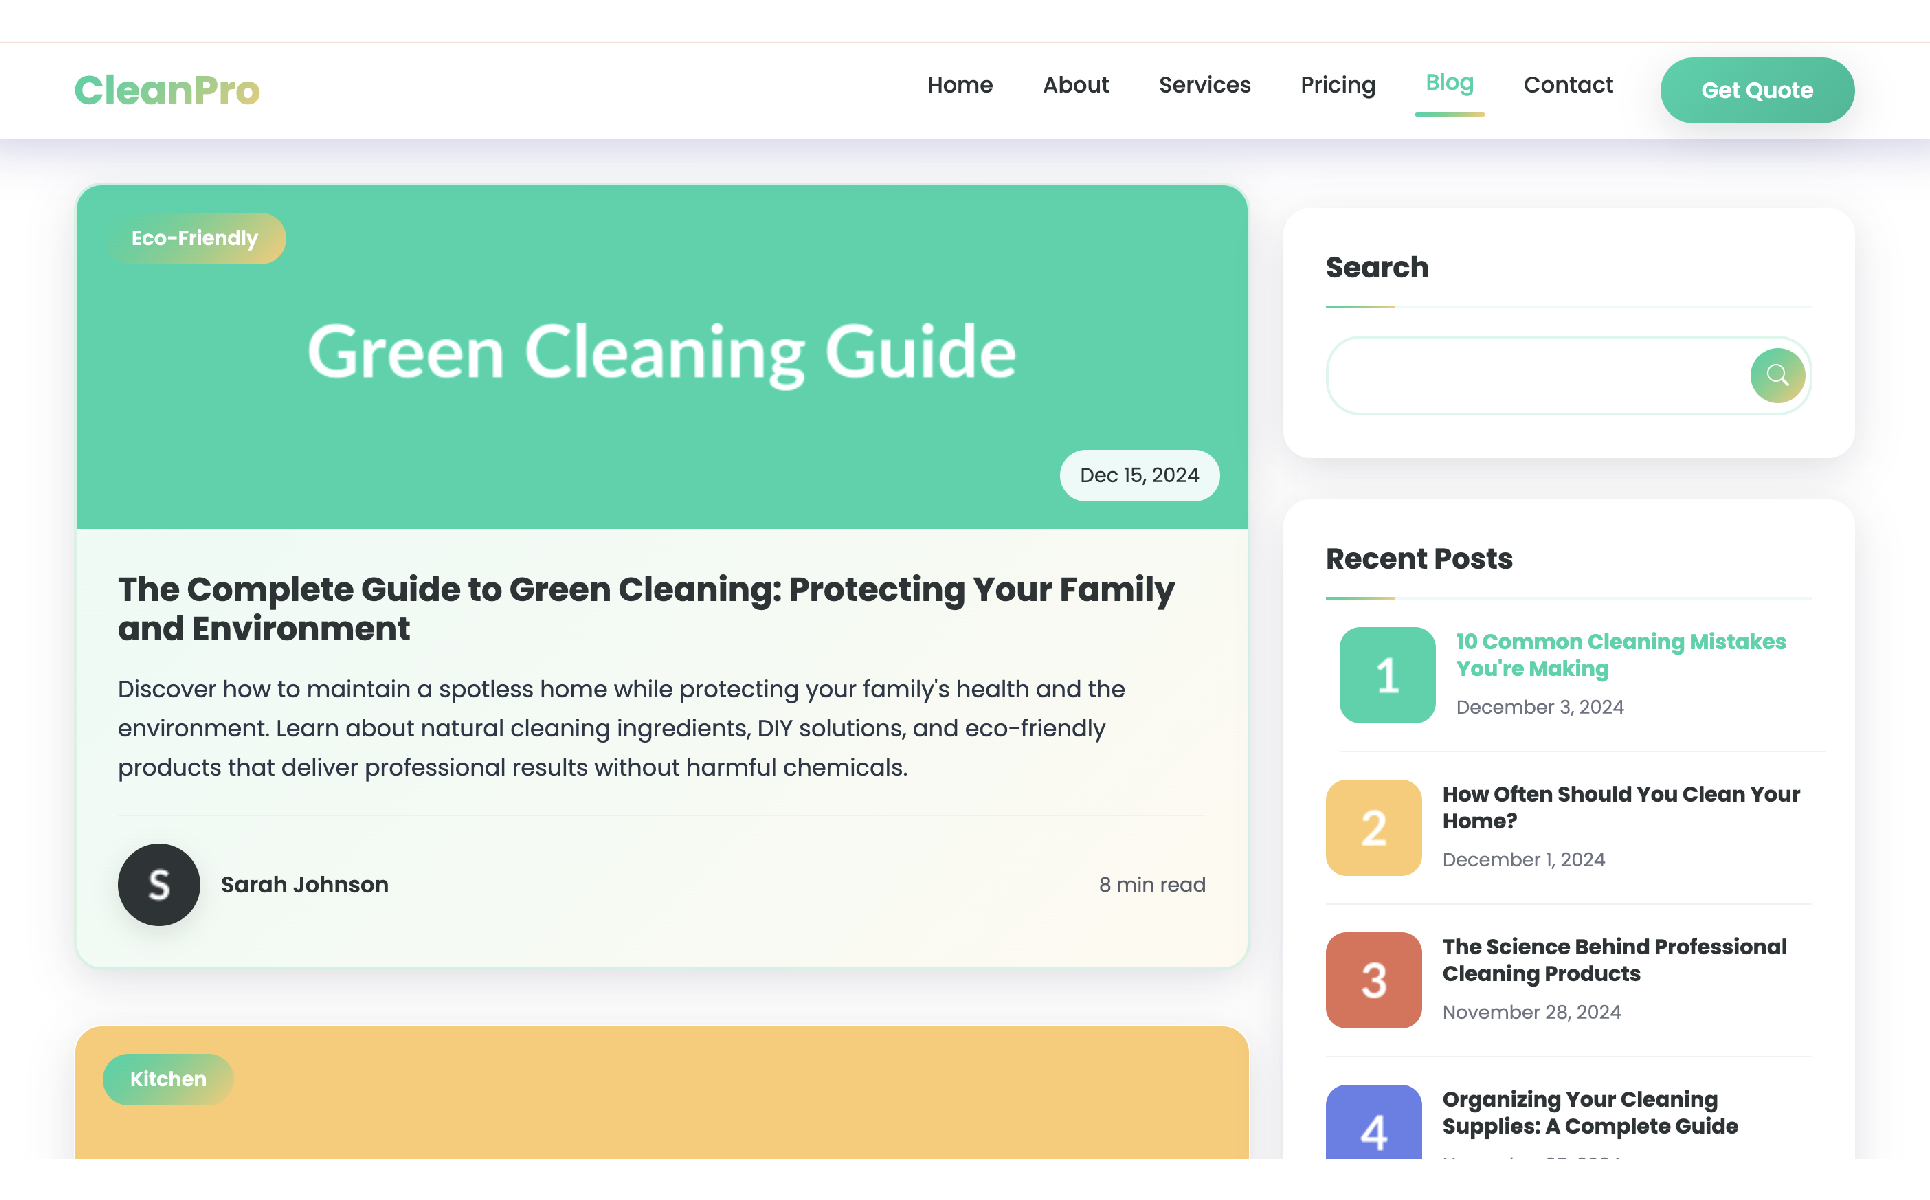Select the active Blog tab
The width and height of the screenshot is (1930, 1200).
pos(1449,83)
